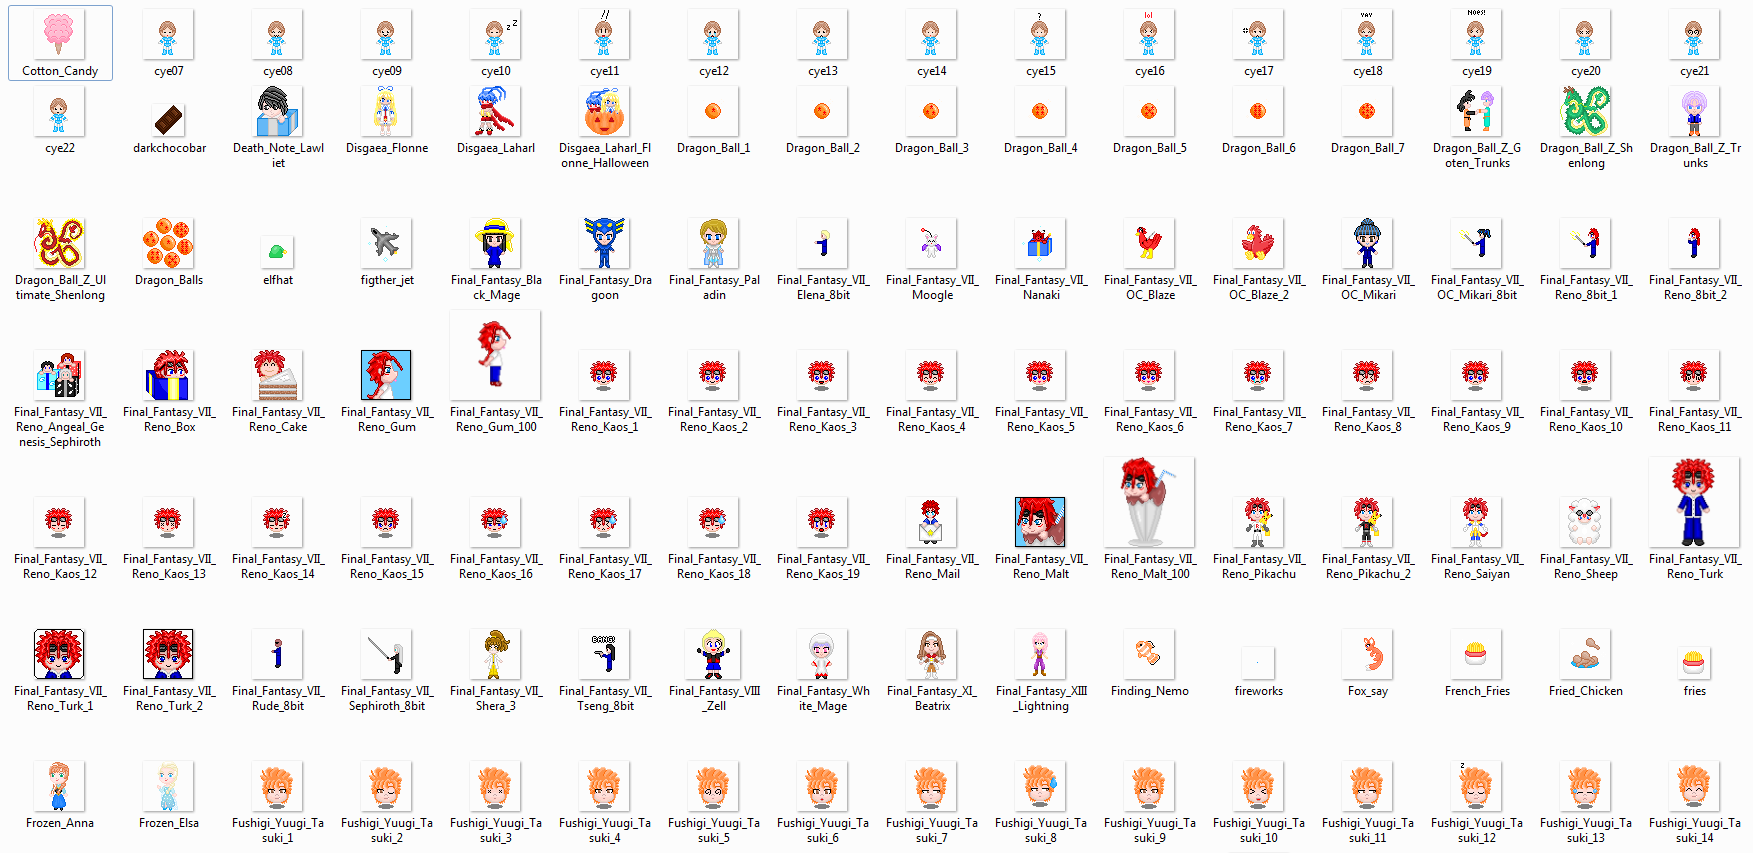Select the Frozen_Elsa character icon
Image resolution: width=1753 pixels, height=853 pixels.
pyautogui.click(x=168, y=786)
